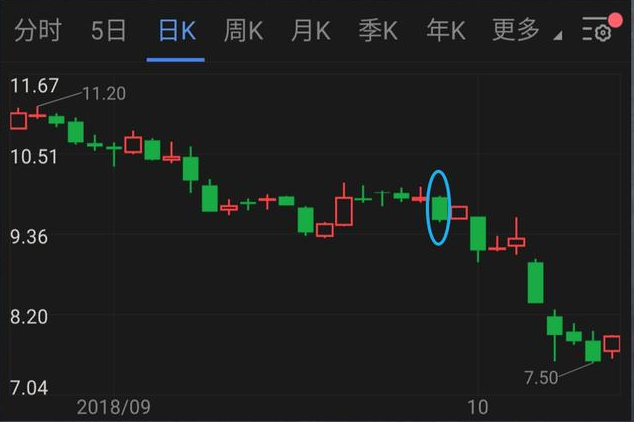Select the 日K tab

pos(177,30)
